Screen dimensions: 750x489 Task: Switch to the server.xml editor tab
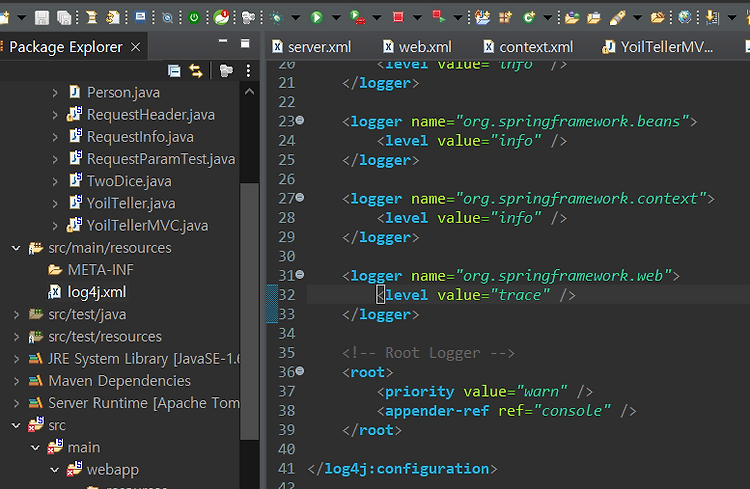coord(312,47)
